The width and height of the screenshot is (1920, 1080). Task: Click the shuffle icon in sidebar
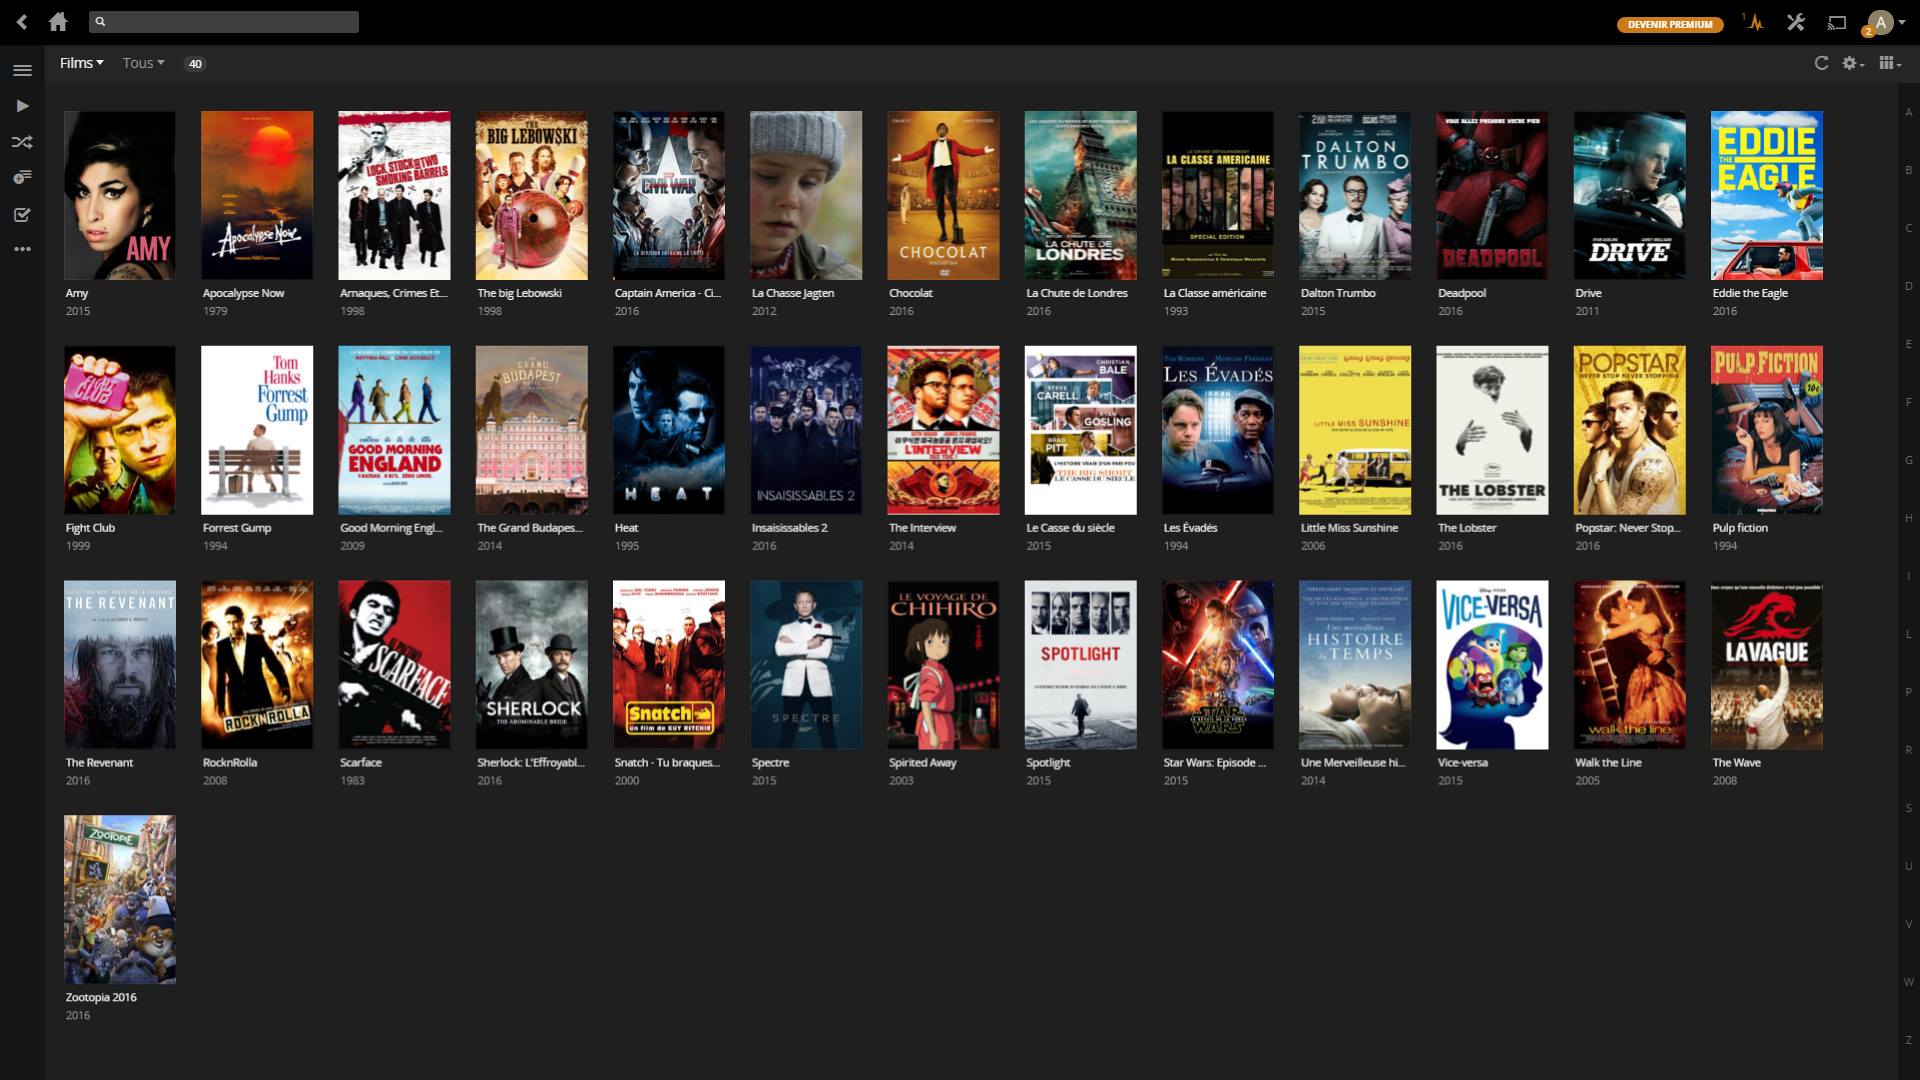point(22,142)
